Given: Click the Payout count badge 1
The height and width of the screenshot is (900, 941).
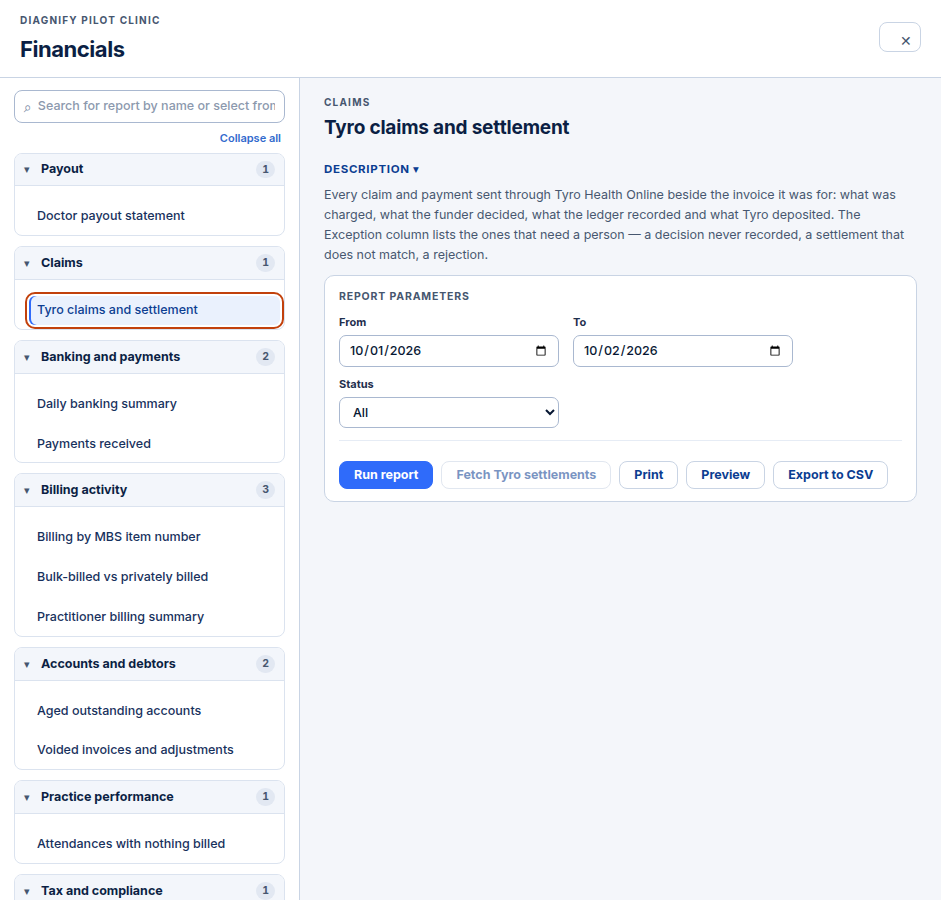Looking at the screenshot, I should pos(265,169).
